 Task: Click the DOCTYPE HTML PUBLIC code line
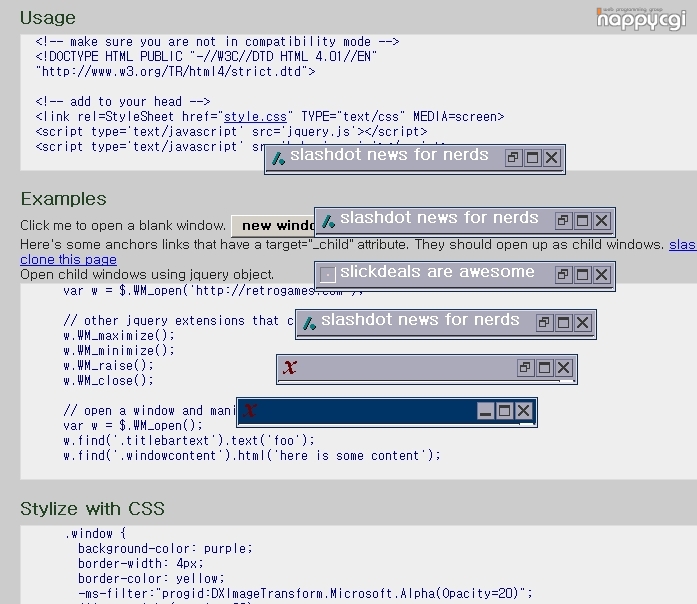[206, 57]
